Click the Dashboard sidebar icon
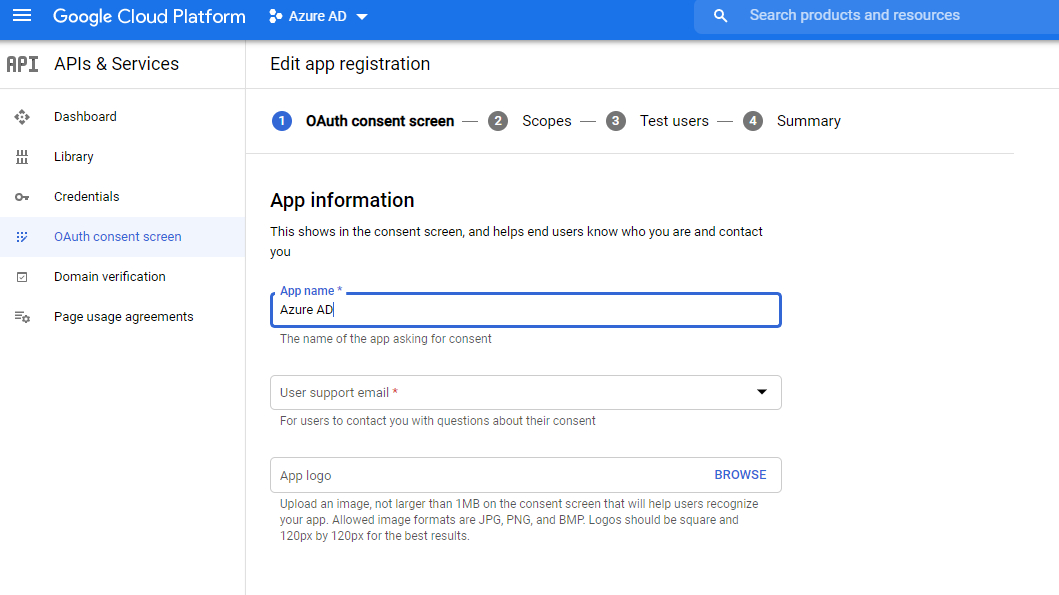Image resolution: width=1059 pixels, height=595 pixels. click(22, 117)
